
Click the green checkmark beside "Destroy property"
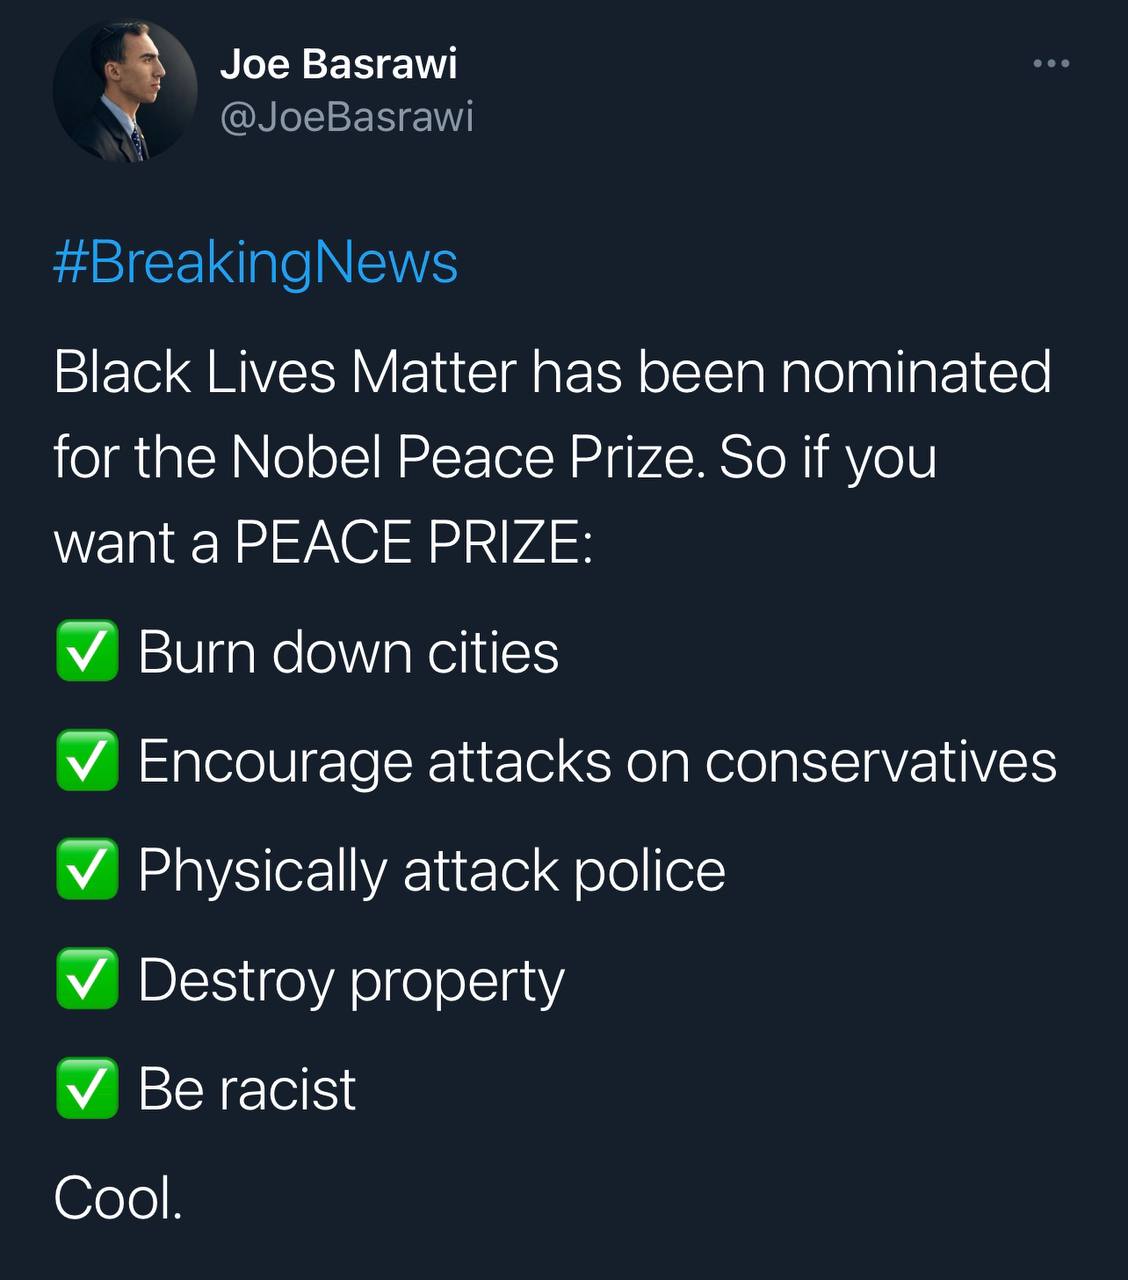[87, 979]
